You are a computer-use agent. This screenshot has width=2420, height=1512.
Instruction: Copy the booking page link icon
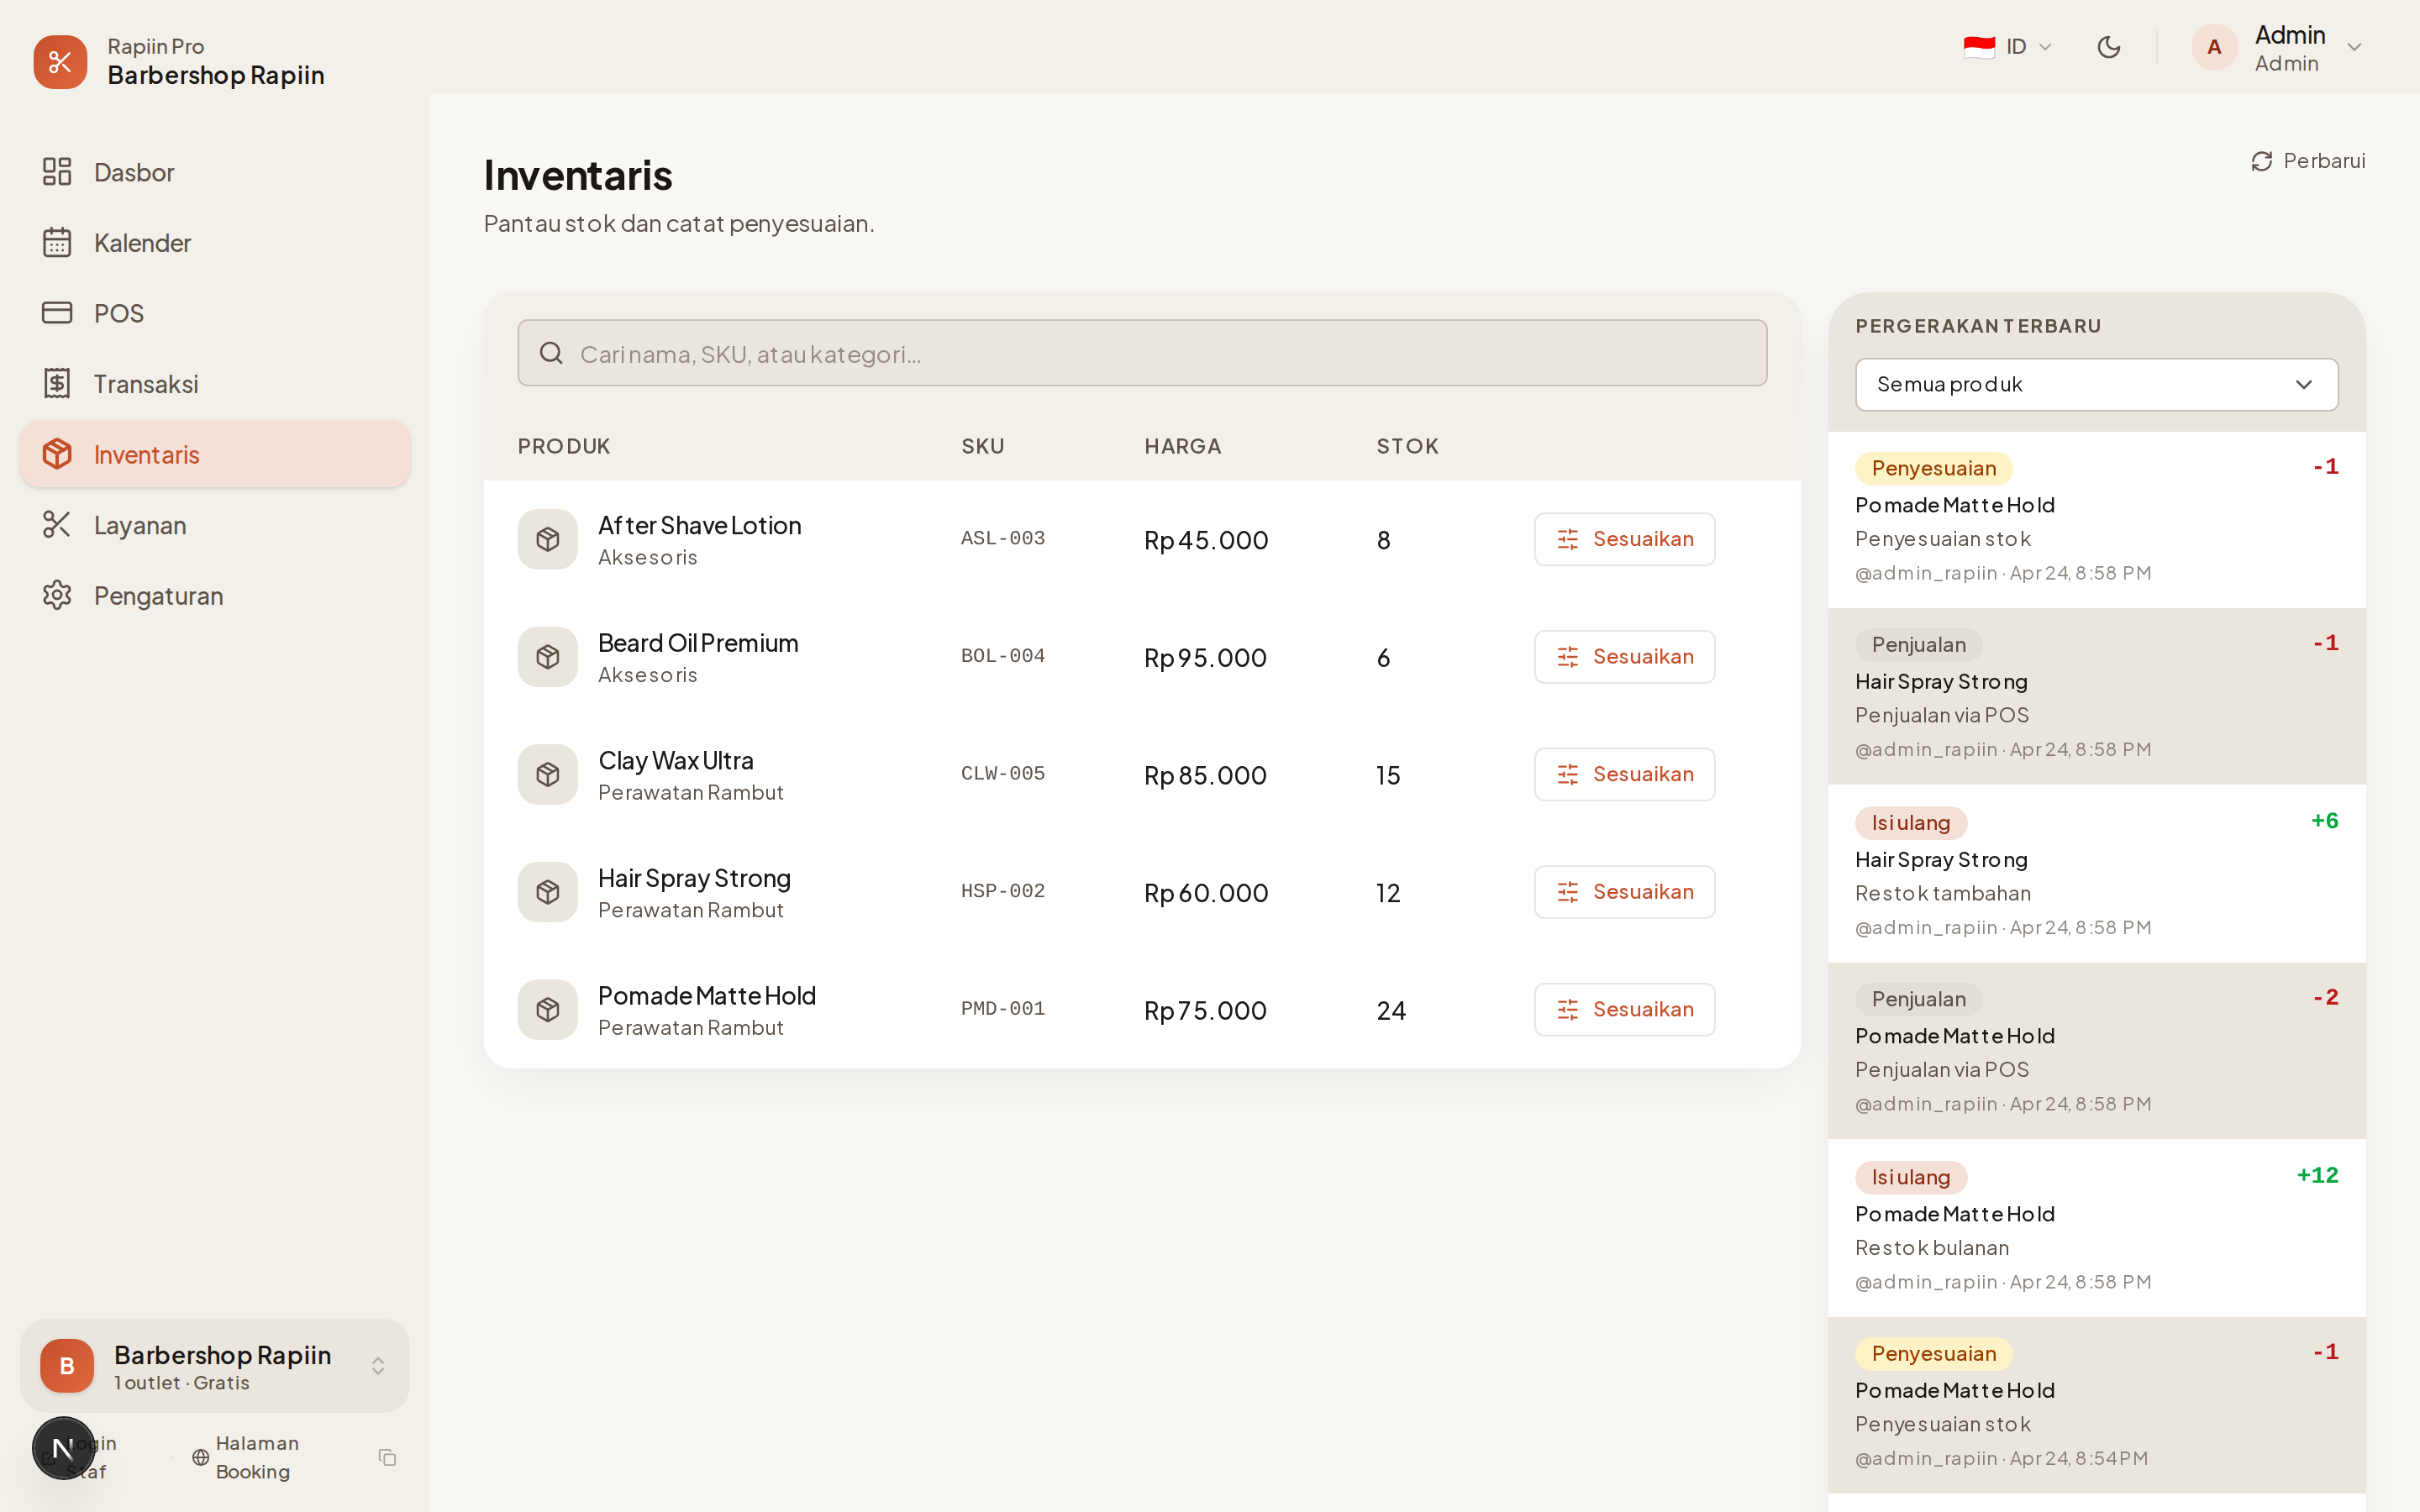[x=388, y=1457]
